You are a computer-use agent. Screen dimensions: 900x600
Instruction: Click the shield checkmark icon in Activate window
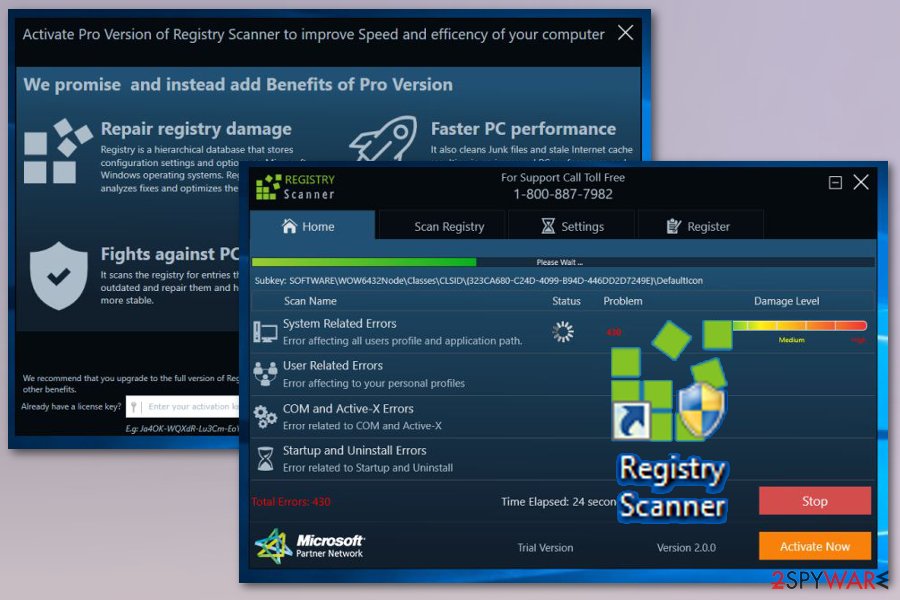point(59,276)
